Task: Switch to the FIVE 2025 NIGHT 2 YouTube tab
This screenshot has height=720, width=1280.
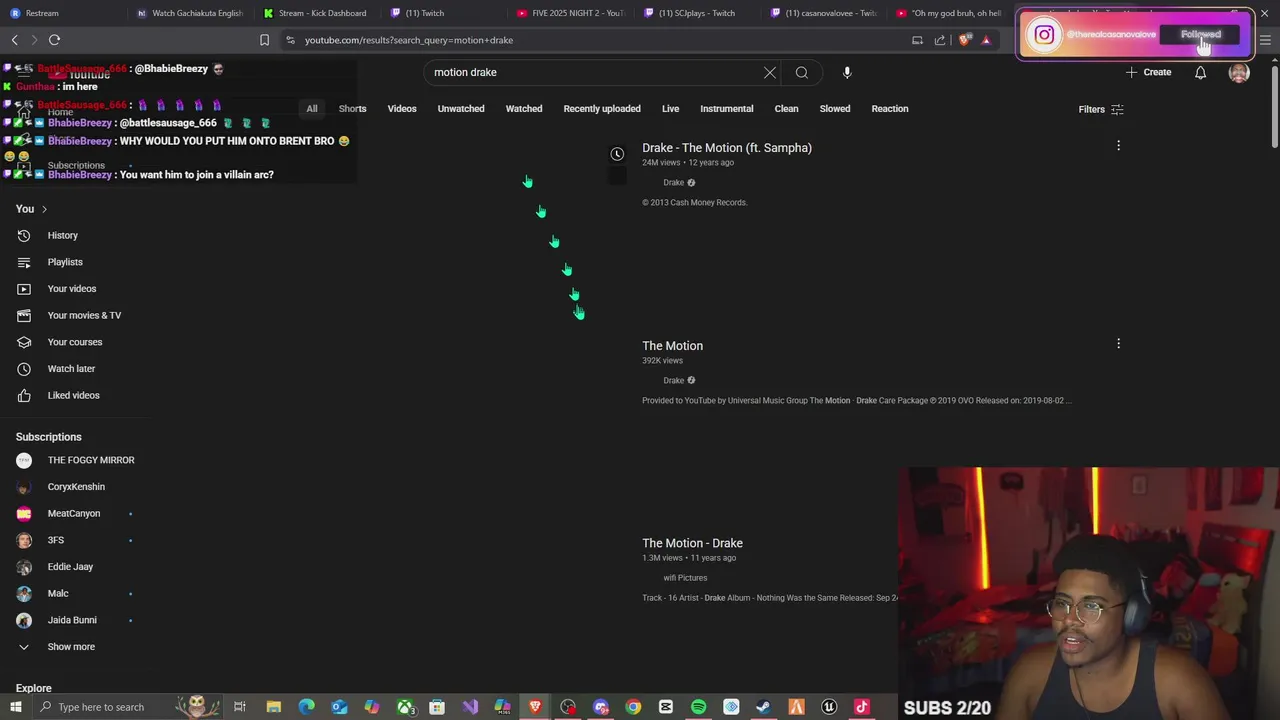Action: click(x=571, y=13)
